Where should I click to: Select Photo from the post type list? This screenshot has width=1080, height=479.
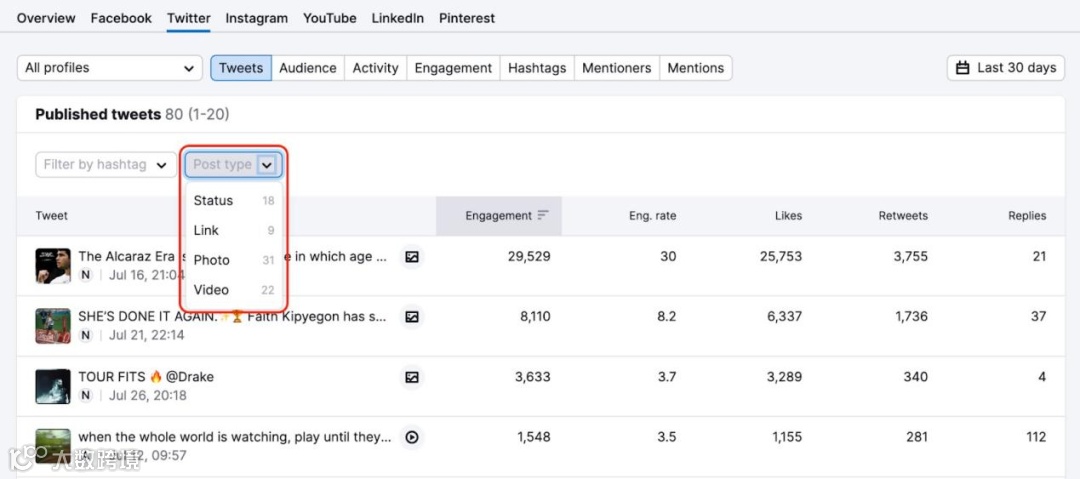tap(212, 260)
